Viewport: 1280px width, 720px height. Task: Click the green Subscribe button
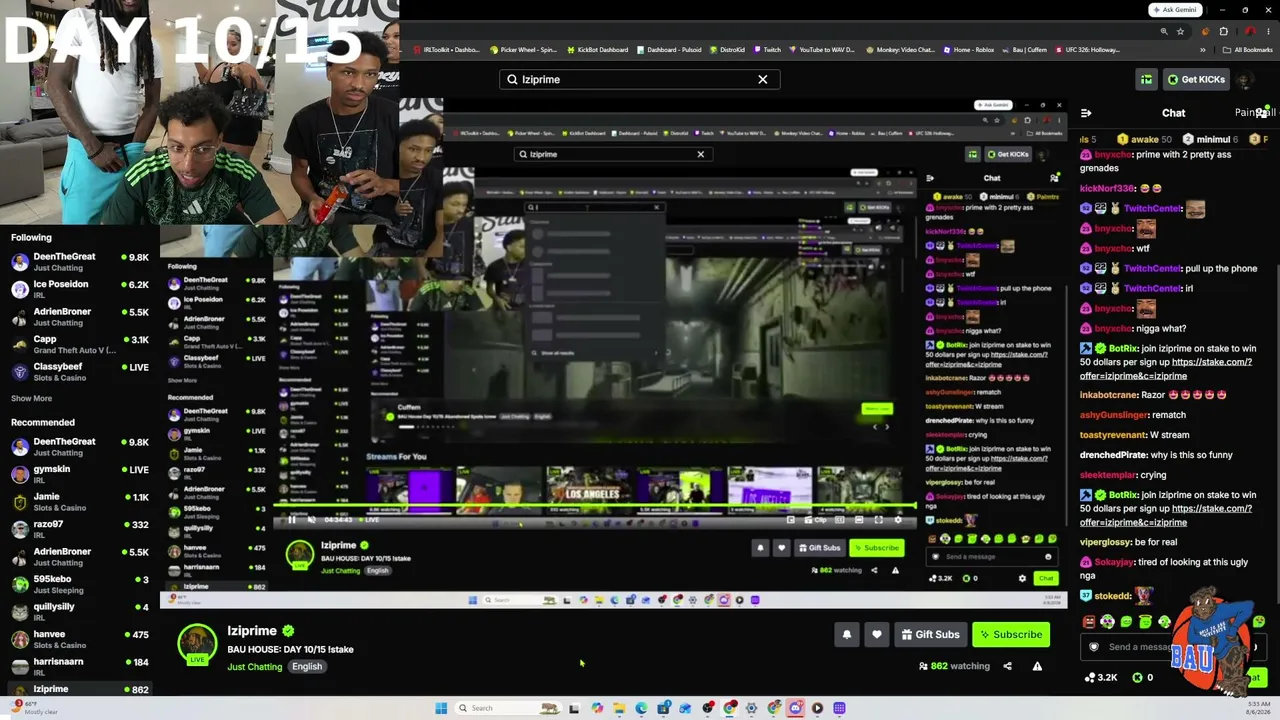point(1011,634)
